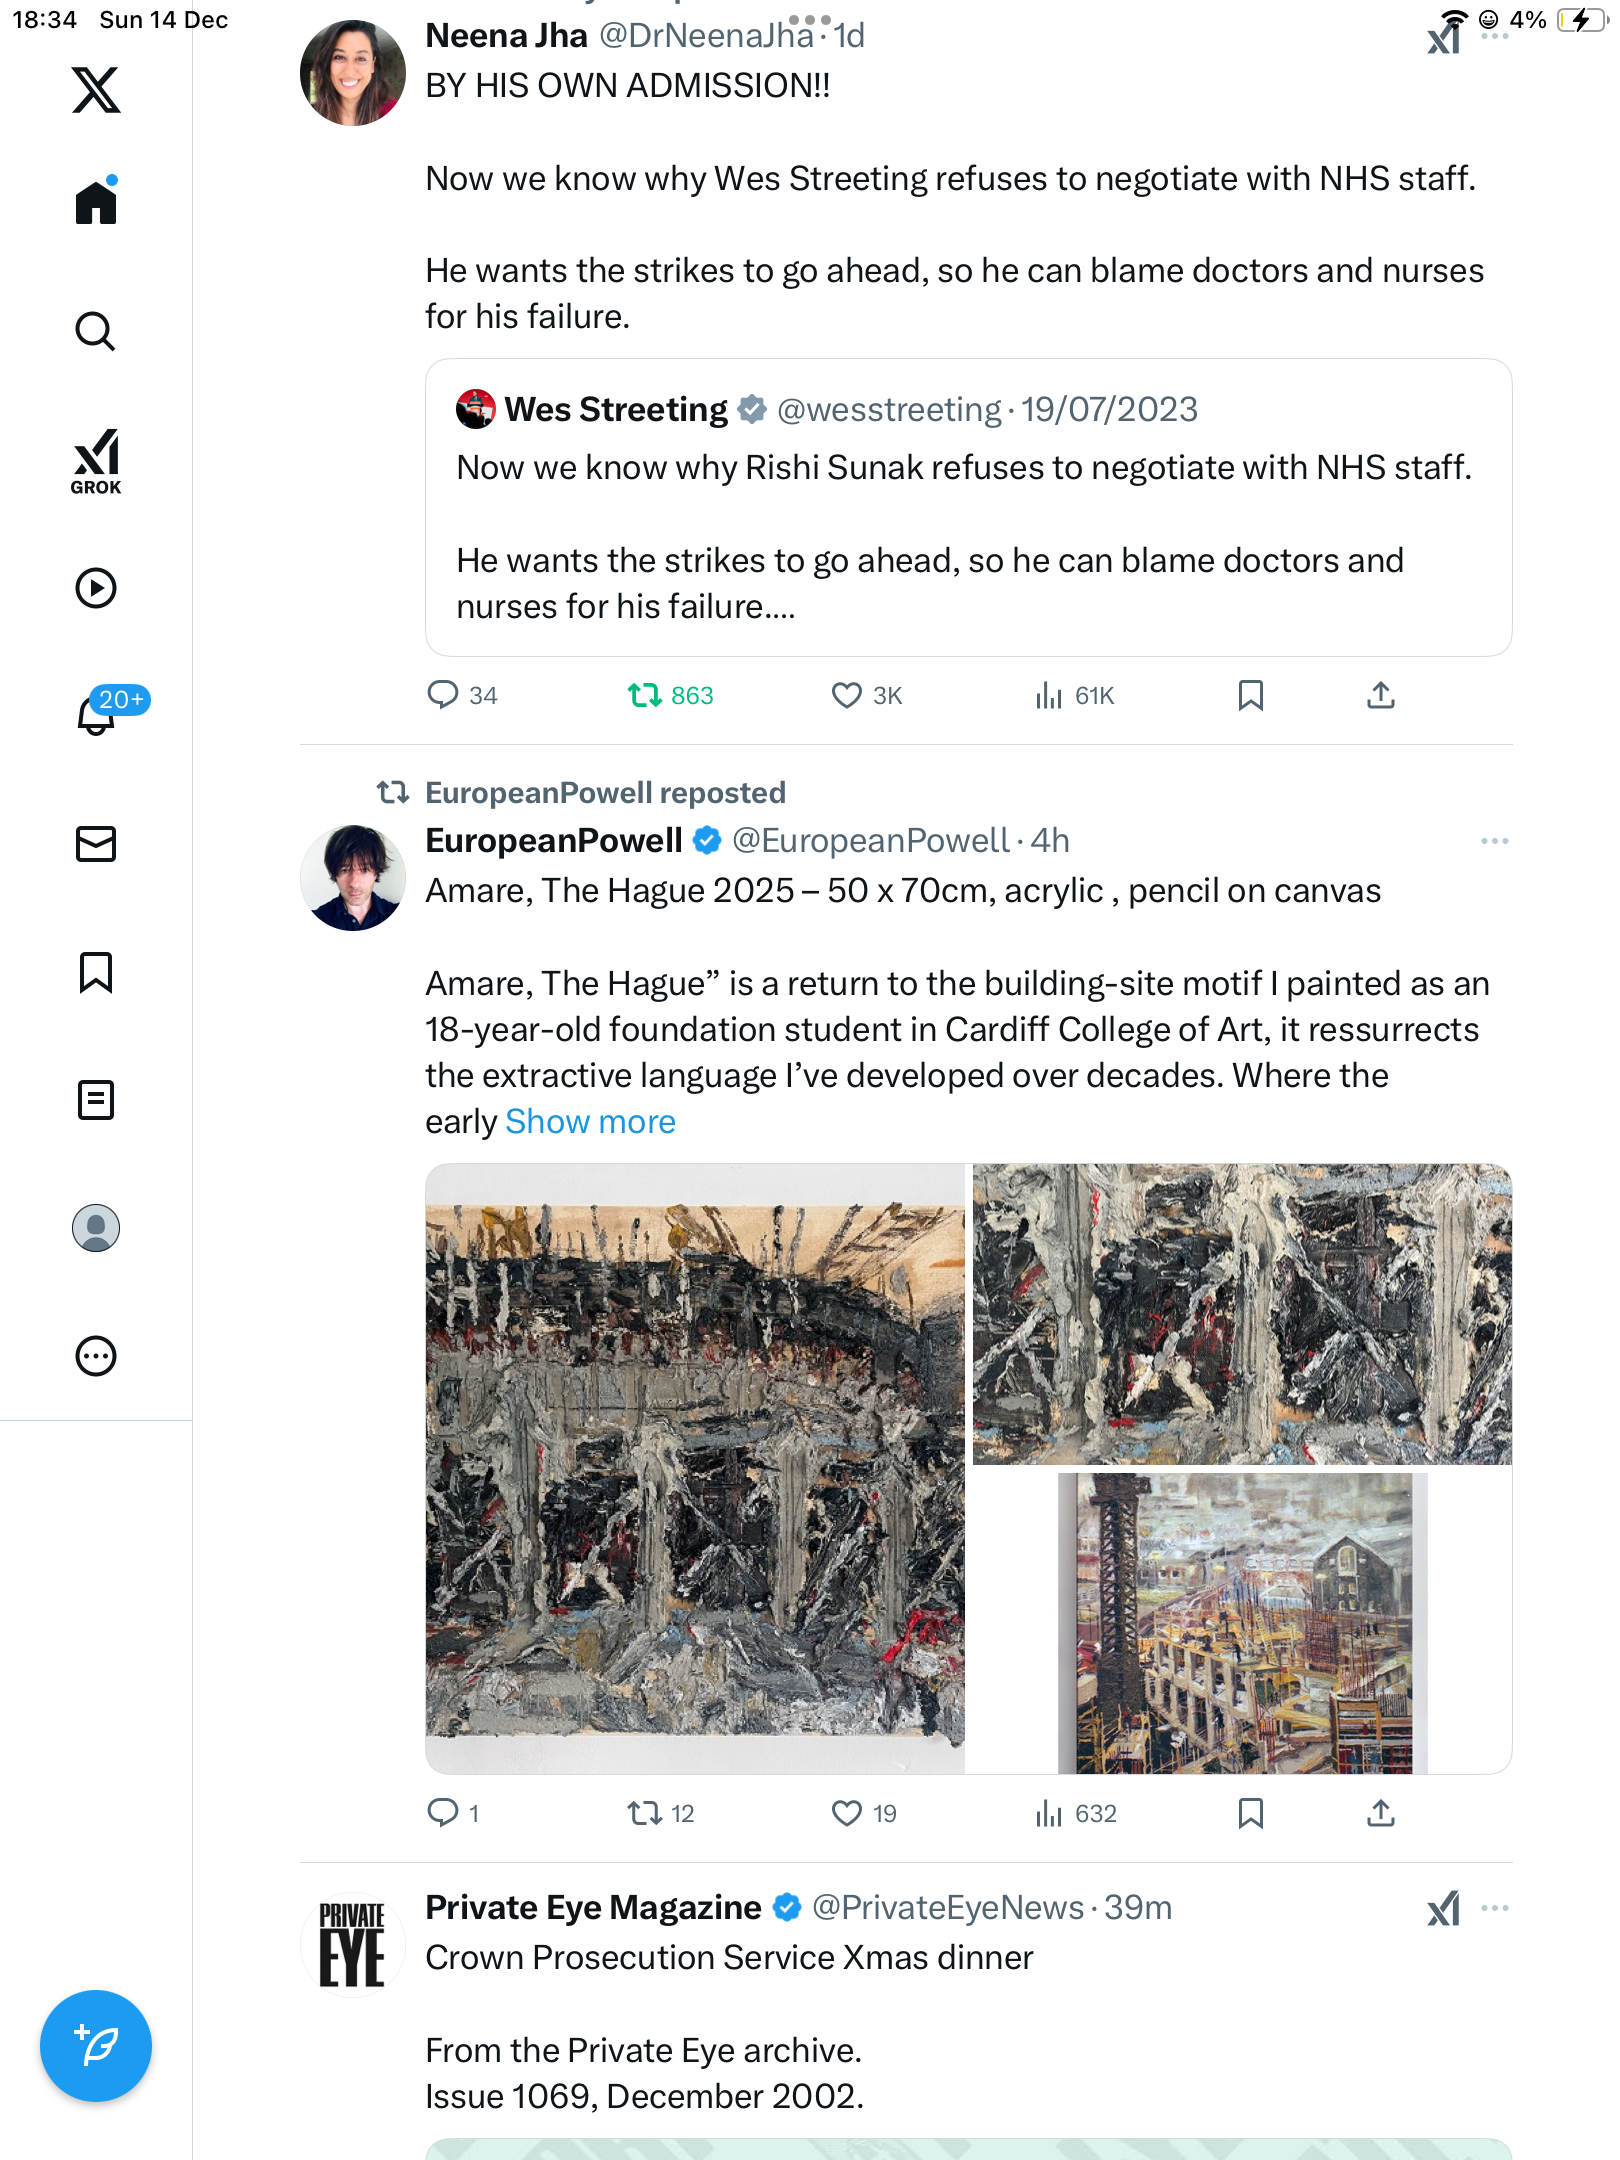Open the Notifications bell

pos(96,715)
